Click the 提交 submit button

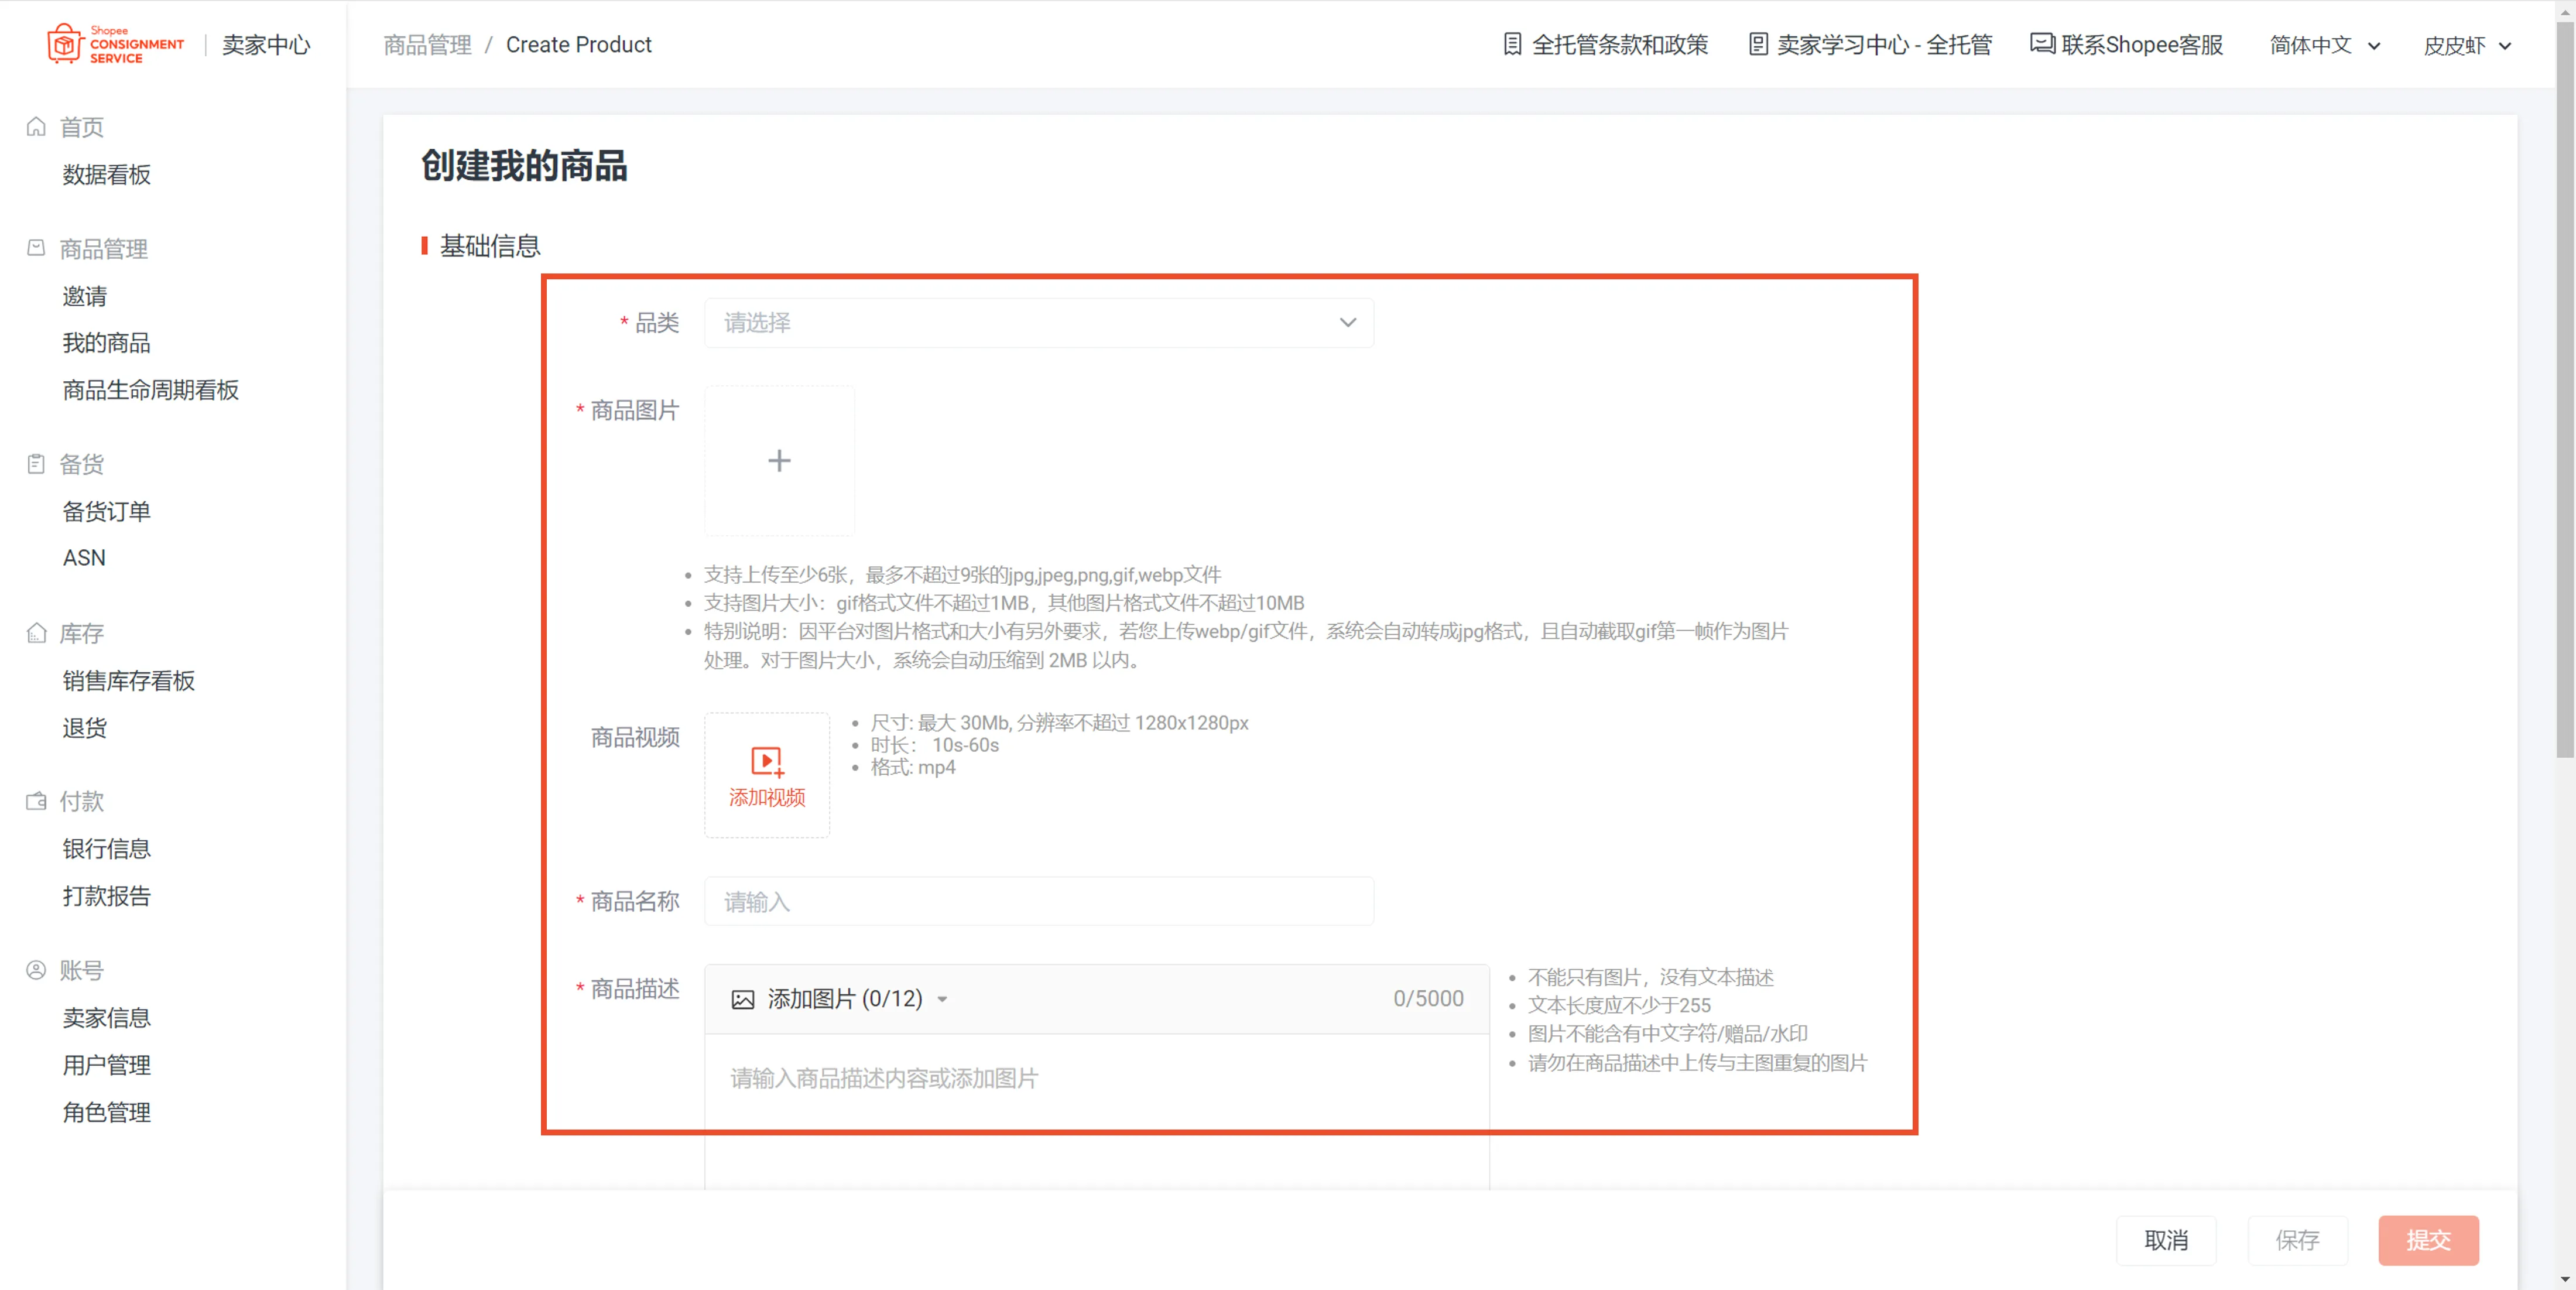[x=2428, y=1240]
